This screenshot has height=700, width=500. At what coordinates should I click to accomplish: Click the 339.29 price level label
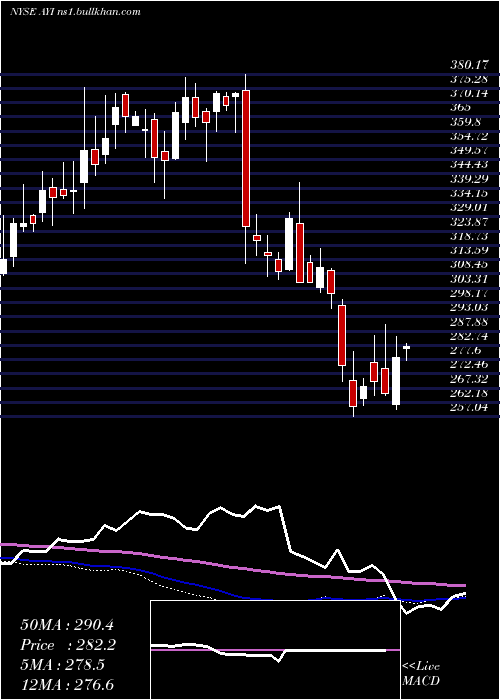click(x=469, y=179)
